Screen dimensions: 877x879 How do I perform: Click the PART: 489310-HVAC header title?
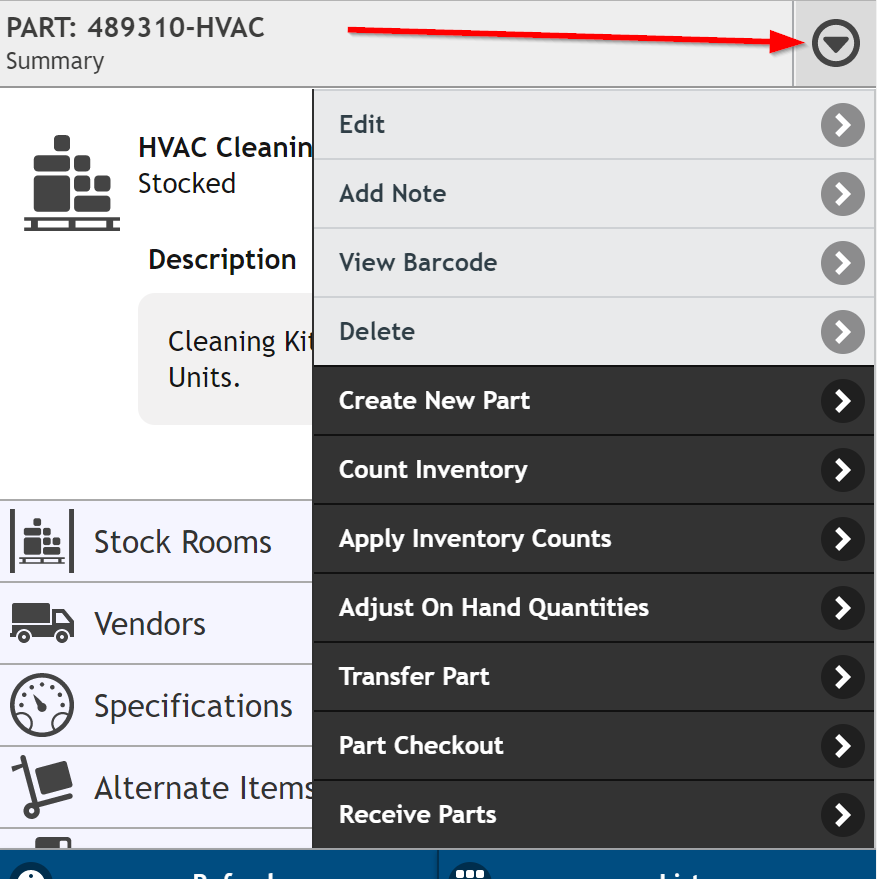[x=135, y=27]
